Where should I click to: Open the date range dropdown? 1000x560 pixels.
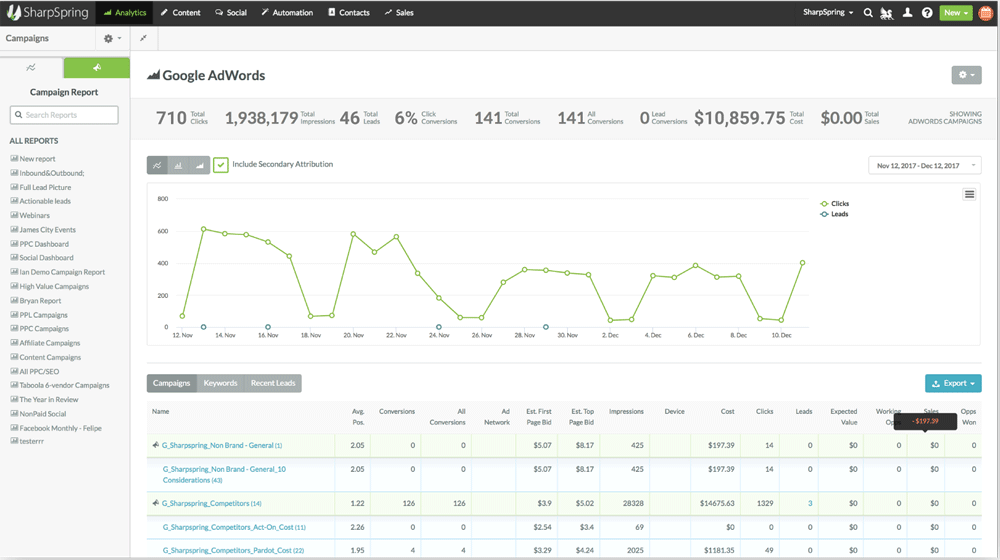click(924, 165)
